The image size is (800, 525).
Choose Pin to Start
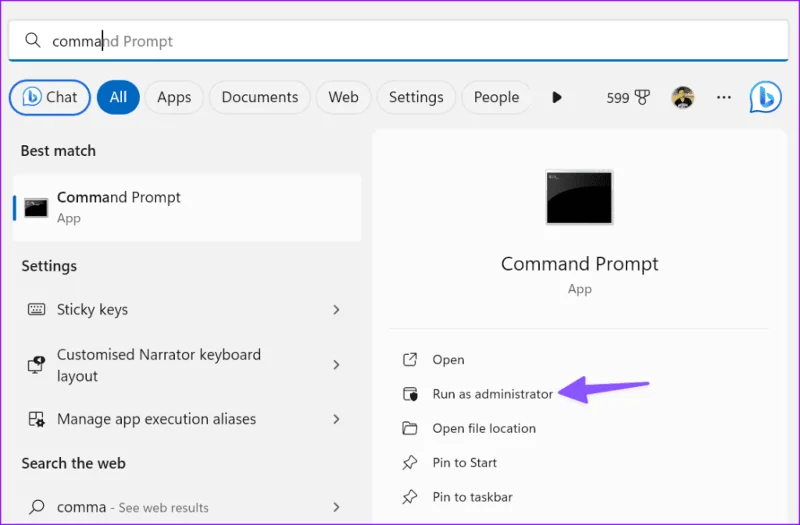pyautogui.click(x=465, y=462)
